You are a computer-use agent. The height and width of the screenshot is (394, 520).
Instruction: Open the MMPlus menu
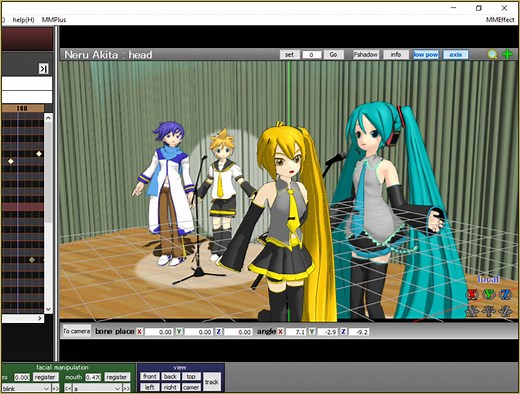coord(54,20)
